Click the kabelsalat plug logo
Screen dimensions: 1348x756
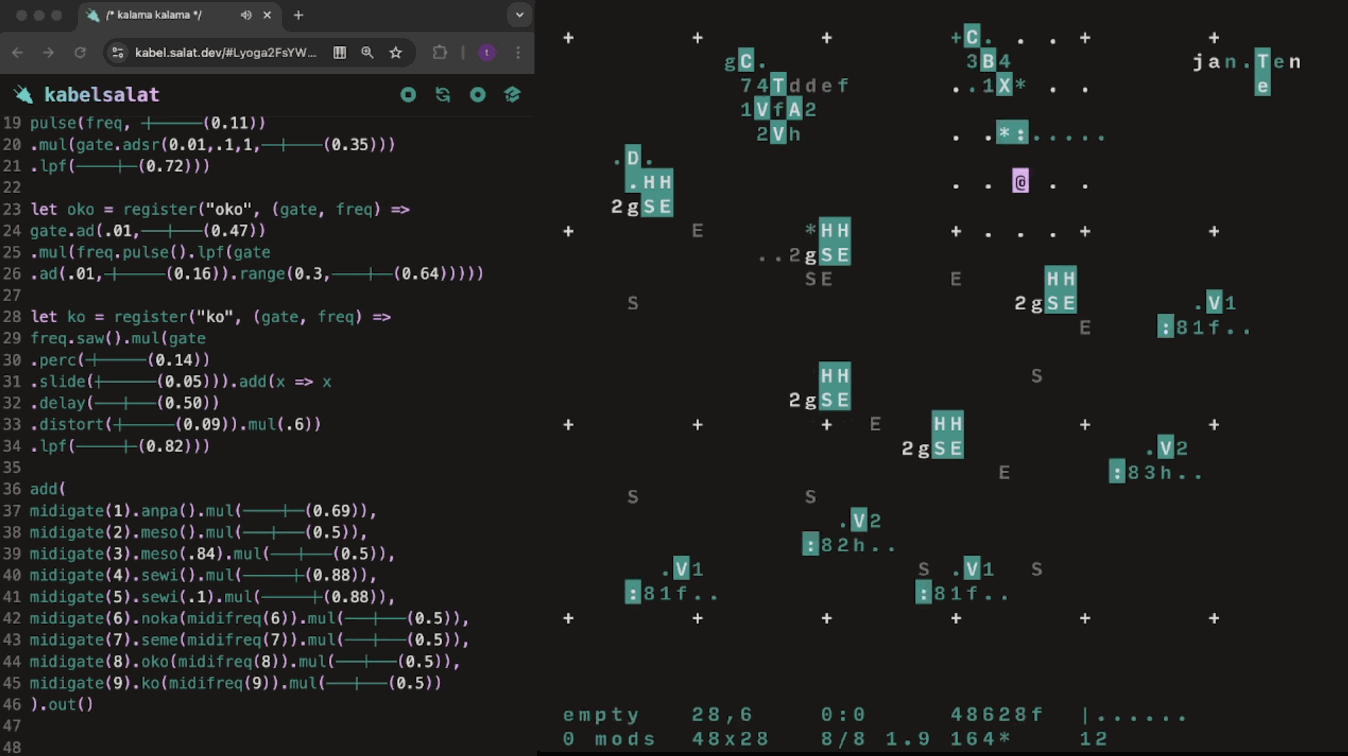click(x=23, y=95)
